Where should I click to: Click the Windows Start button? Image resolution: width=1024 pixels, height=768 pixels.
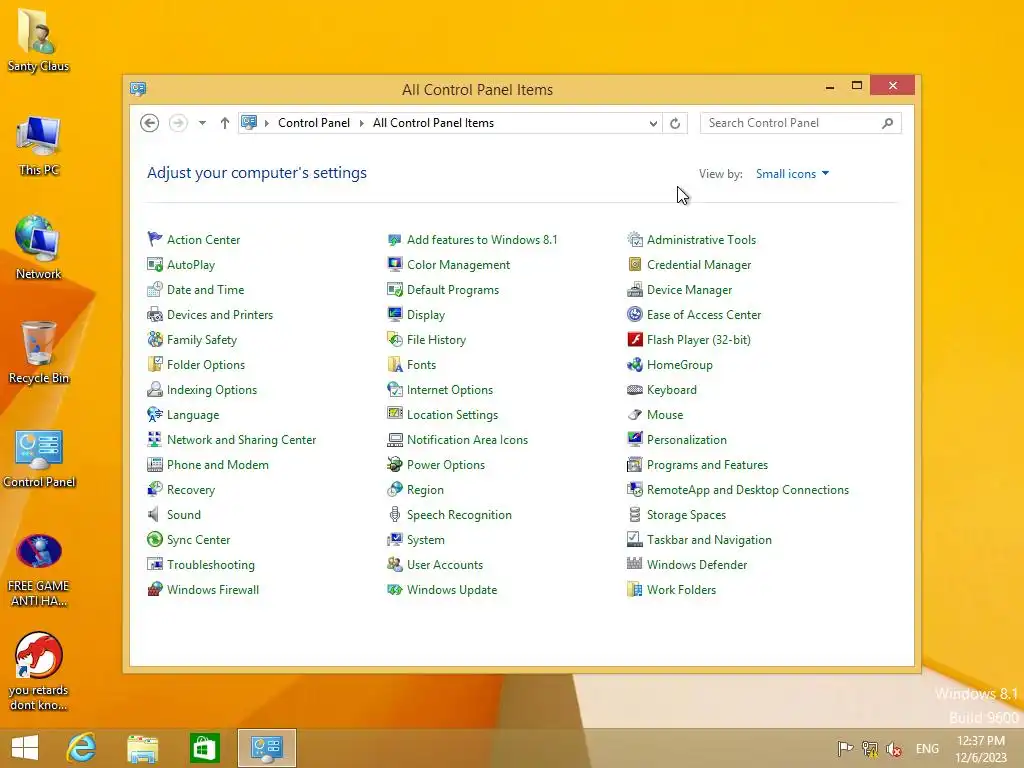(25, 748)
